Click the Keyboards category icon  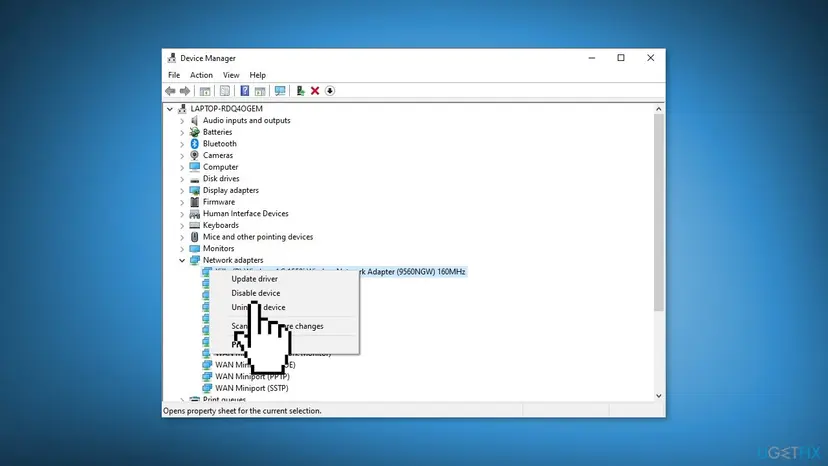[x=194, y=225]
